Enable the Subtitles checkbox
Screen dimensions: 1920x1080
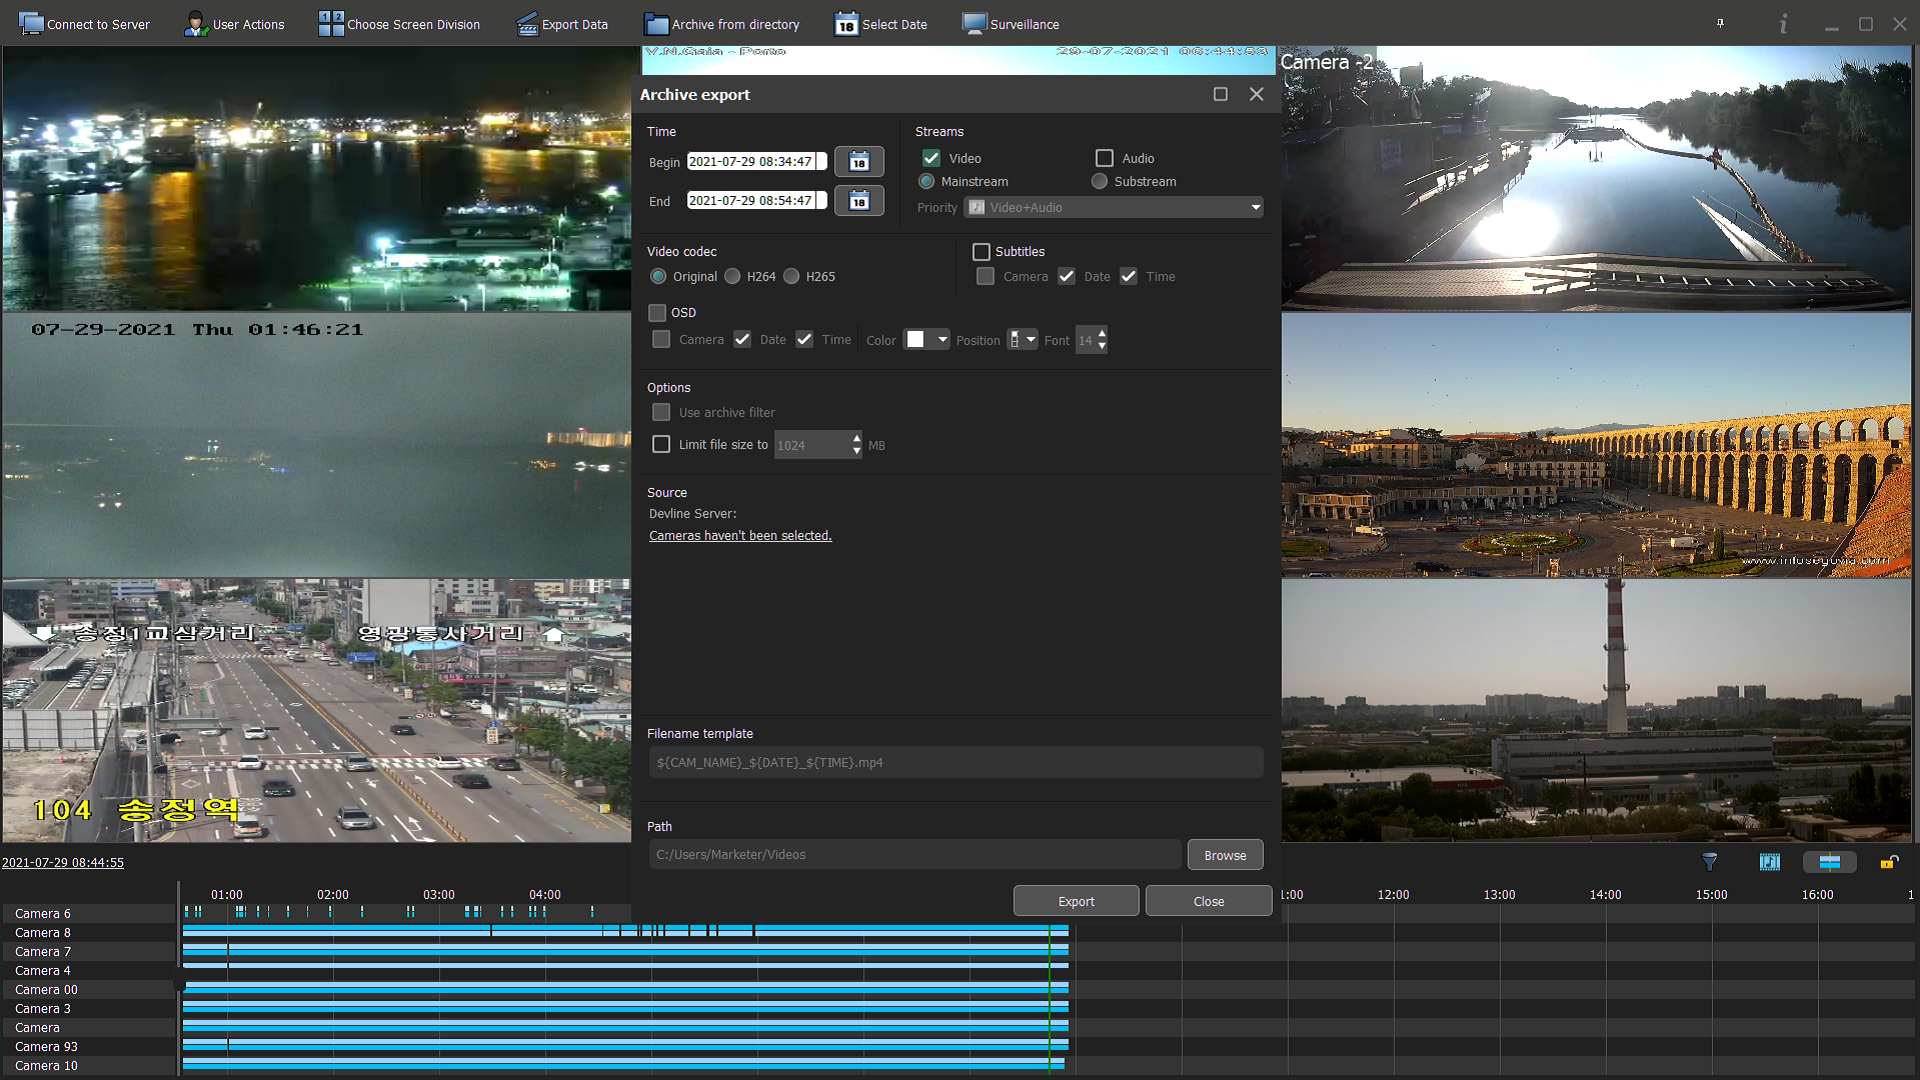(x=981, y=252)
